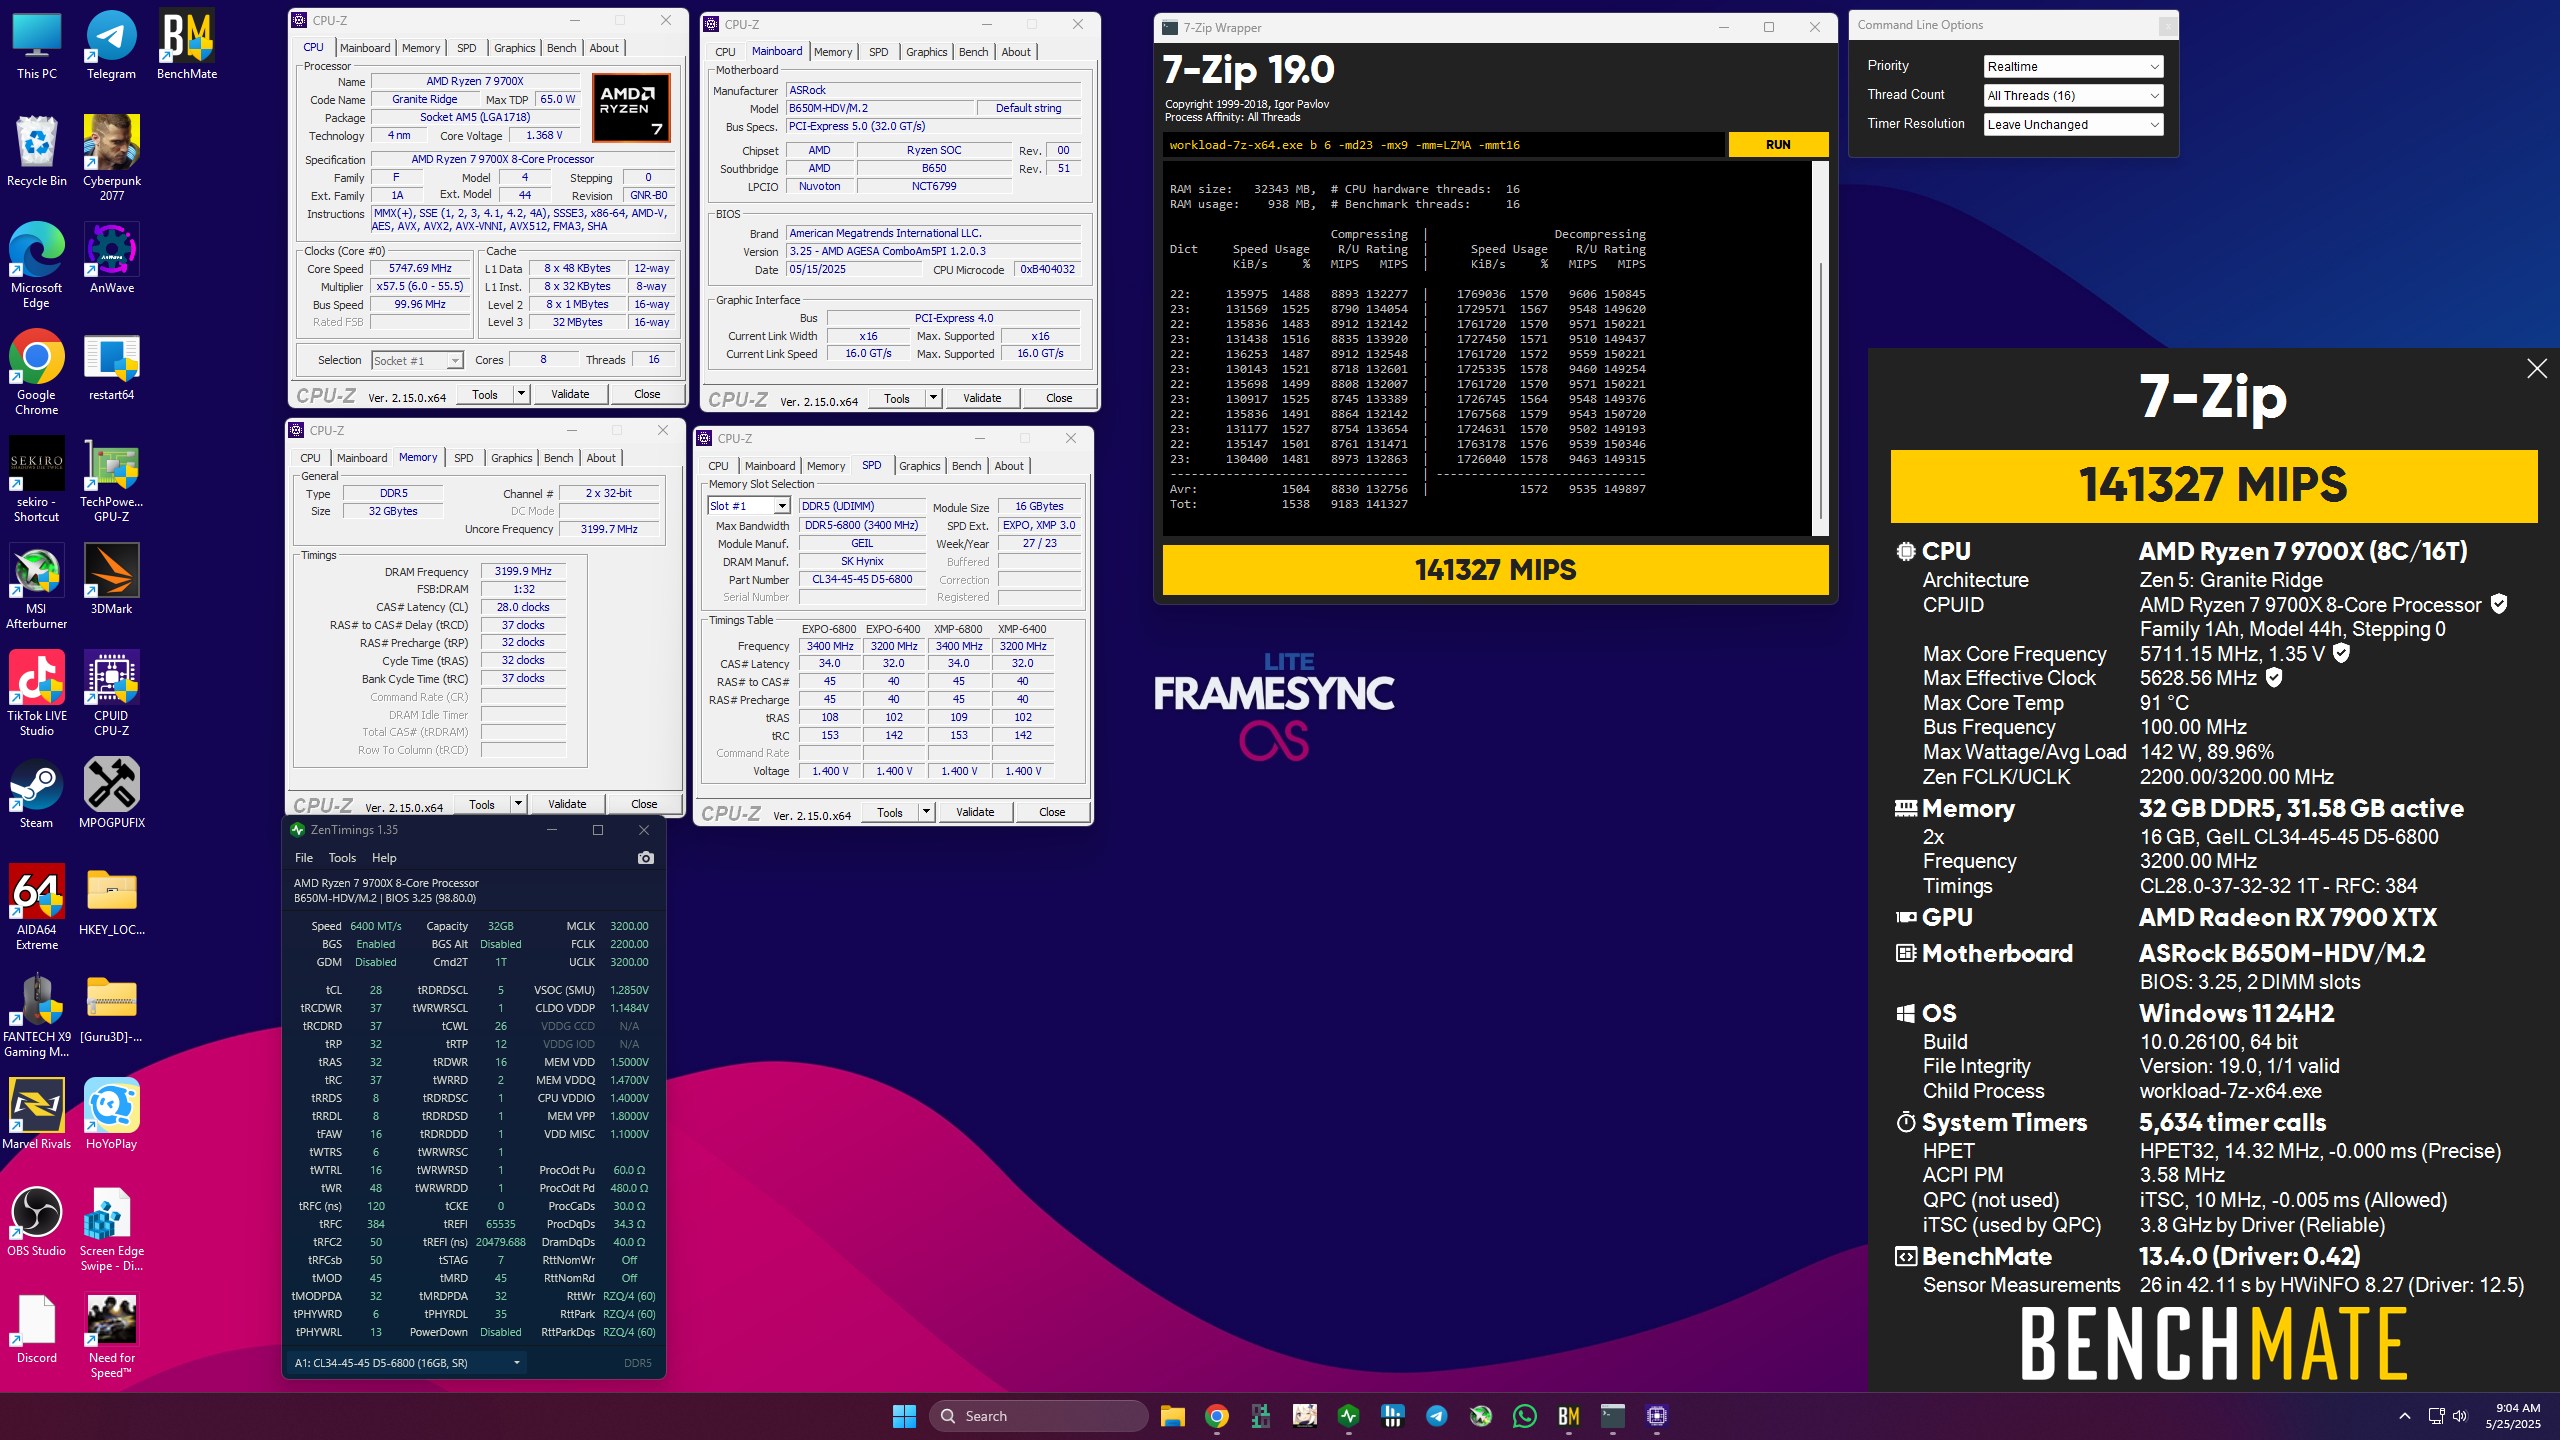
Task: Select the AnWave desktop icon
Action: (x=111, y=258)
